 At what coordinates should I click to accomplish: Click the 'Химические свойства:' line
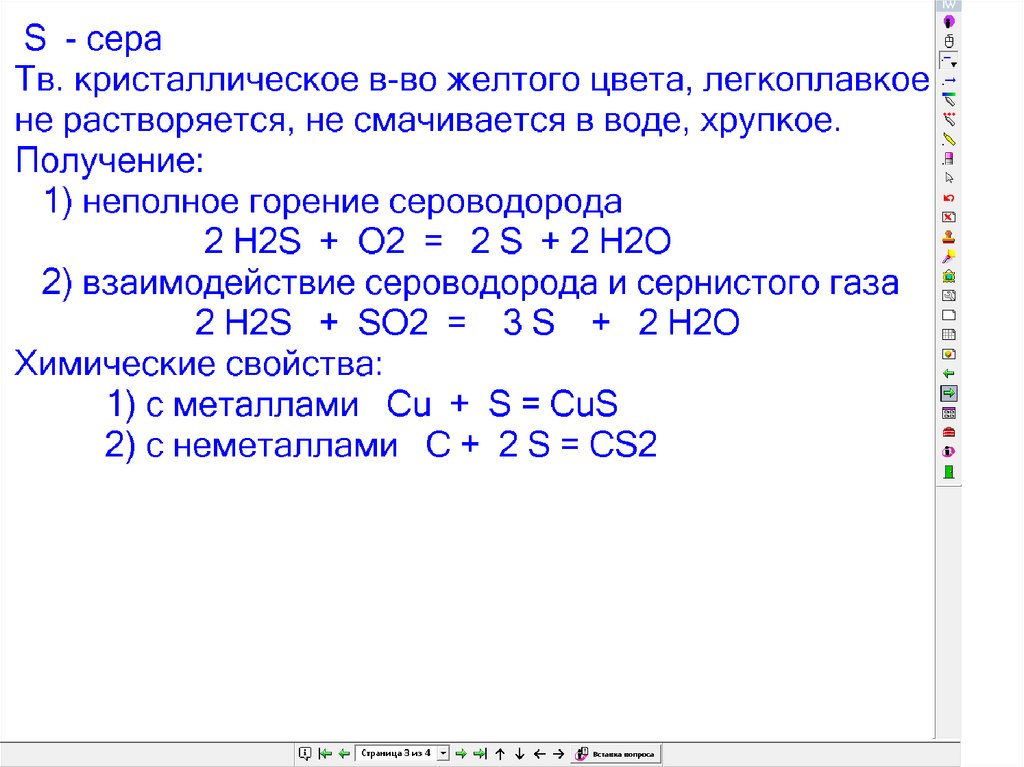click(199, 364)
